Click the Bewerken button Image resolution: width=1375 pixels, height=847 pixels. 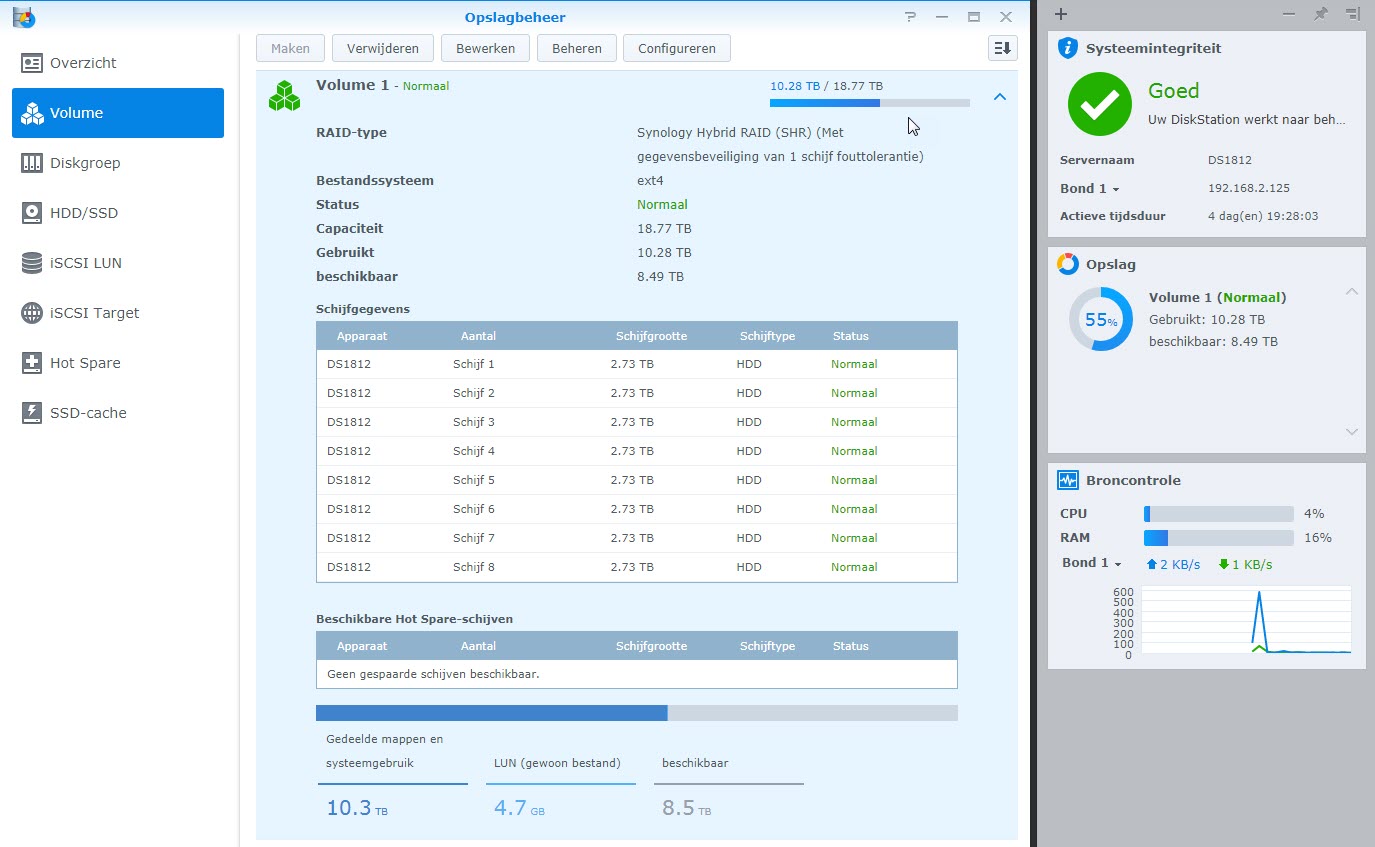point(485,48)
